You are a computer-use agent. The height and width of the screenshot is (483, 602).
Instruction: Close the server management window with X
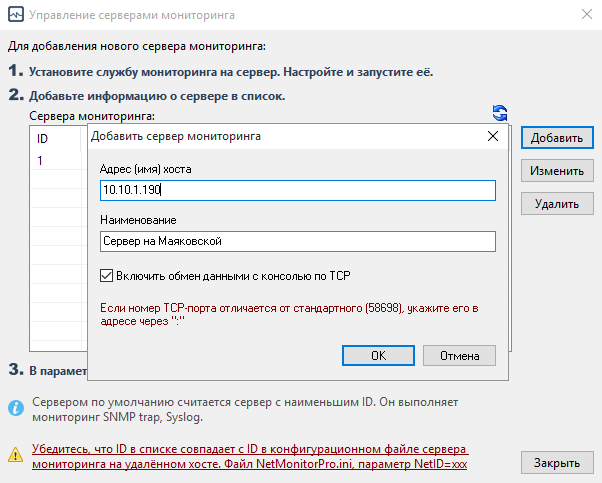(583, 15)
